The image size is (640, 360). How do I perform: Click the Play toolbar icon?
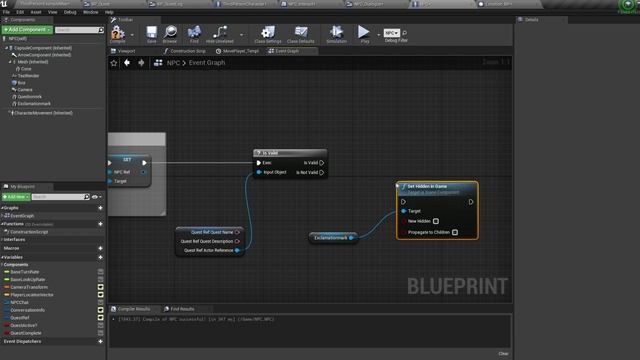coord(364,32)
